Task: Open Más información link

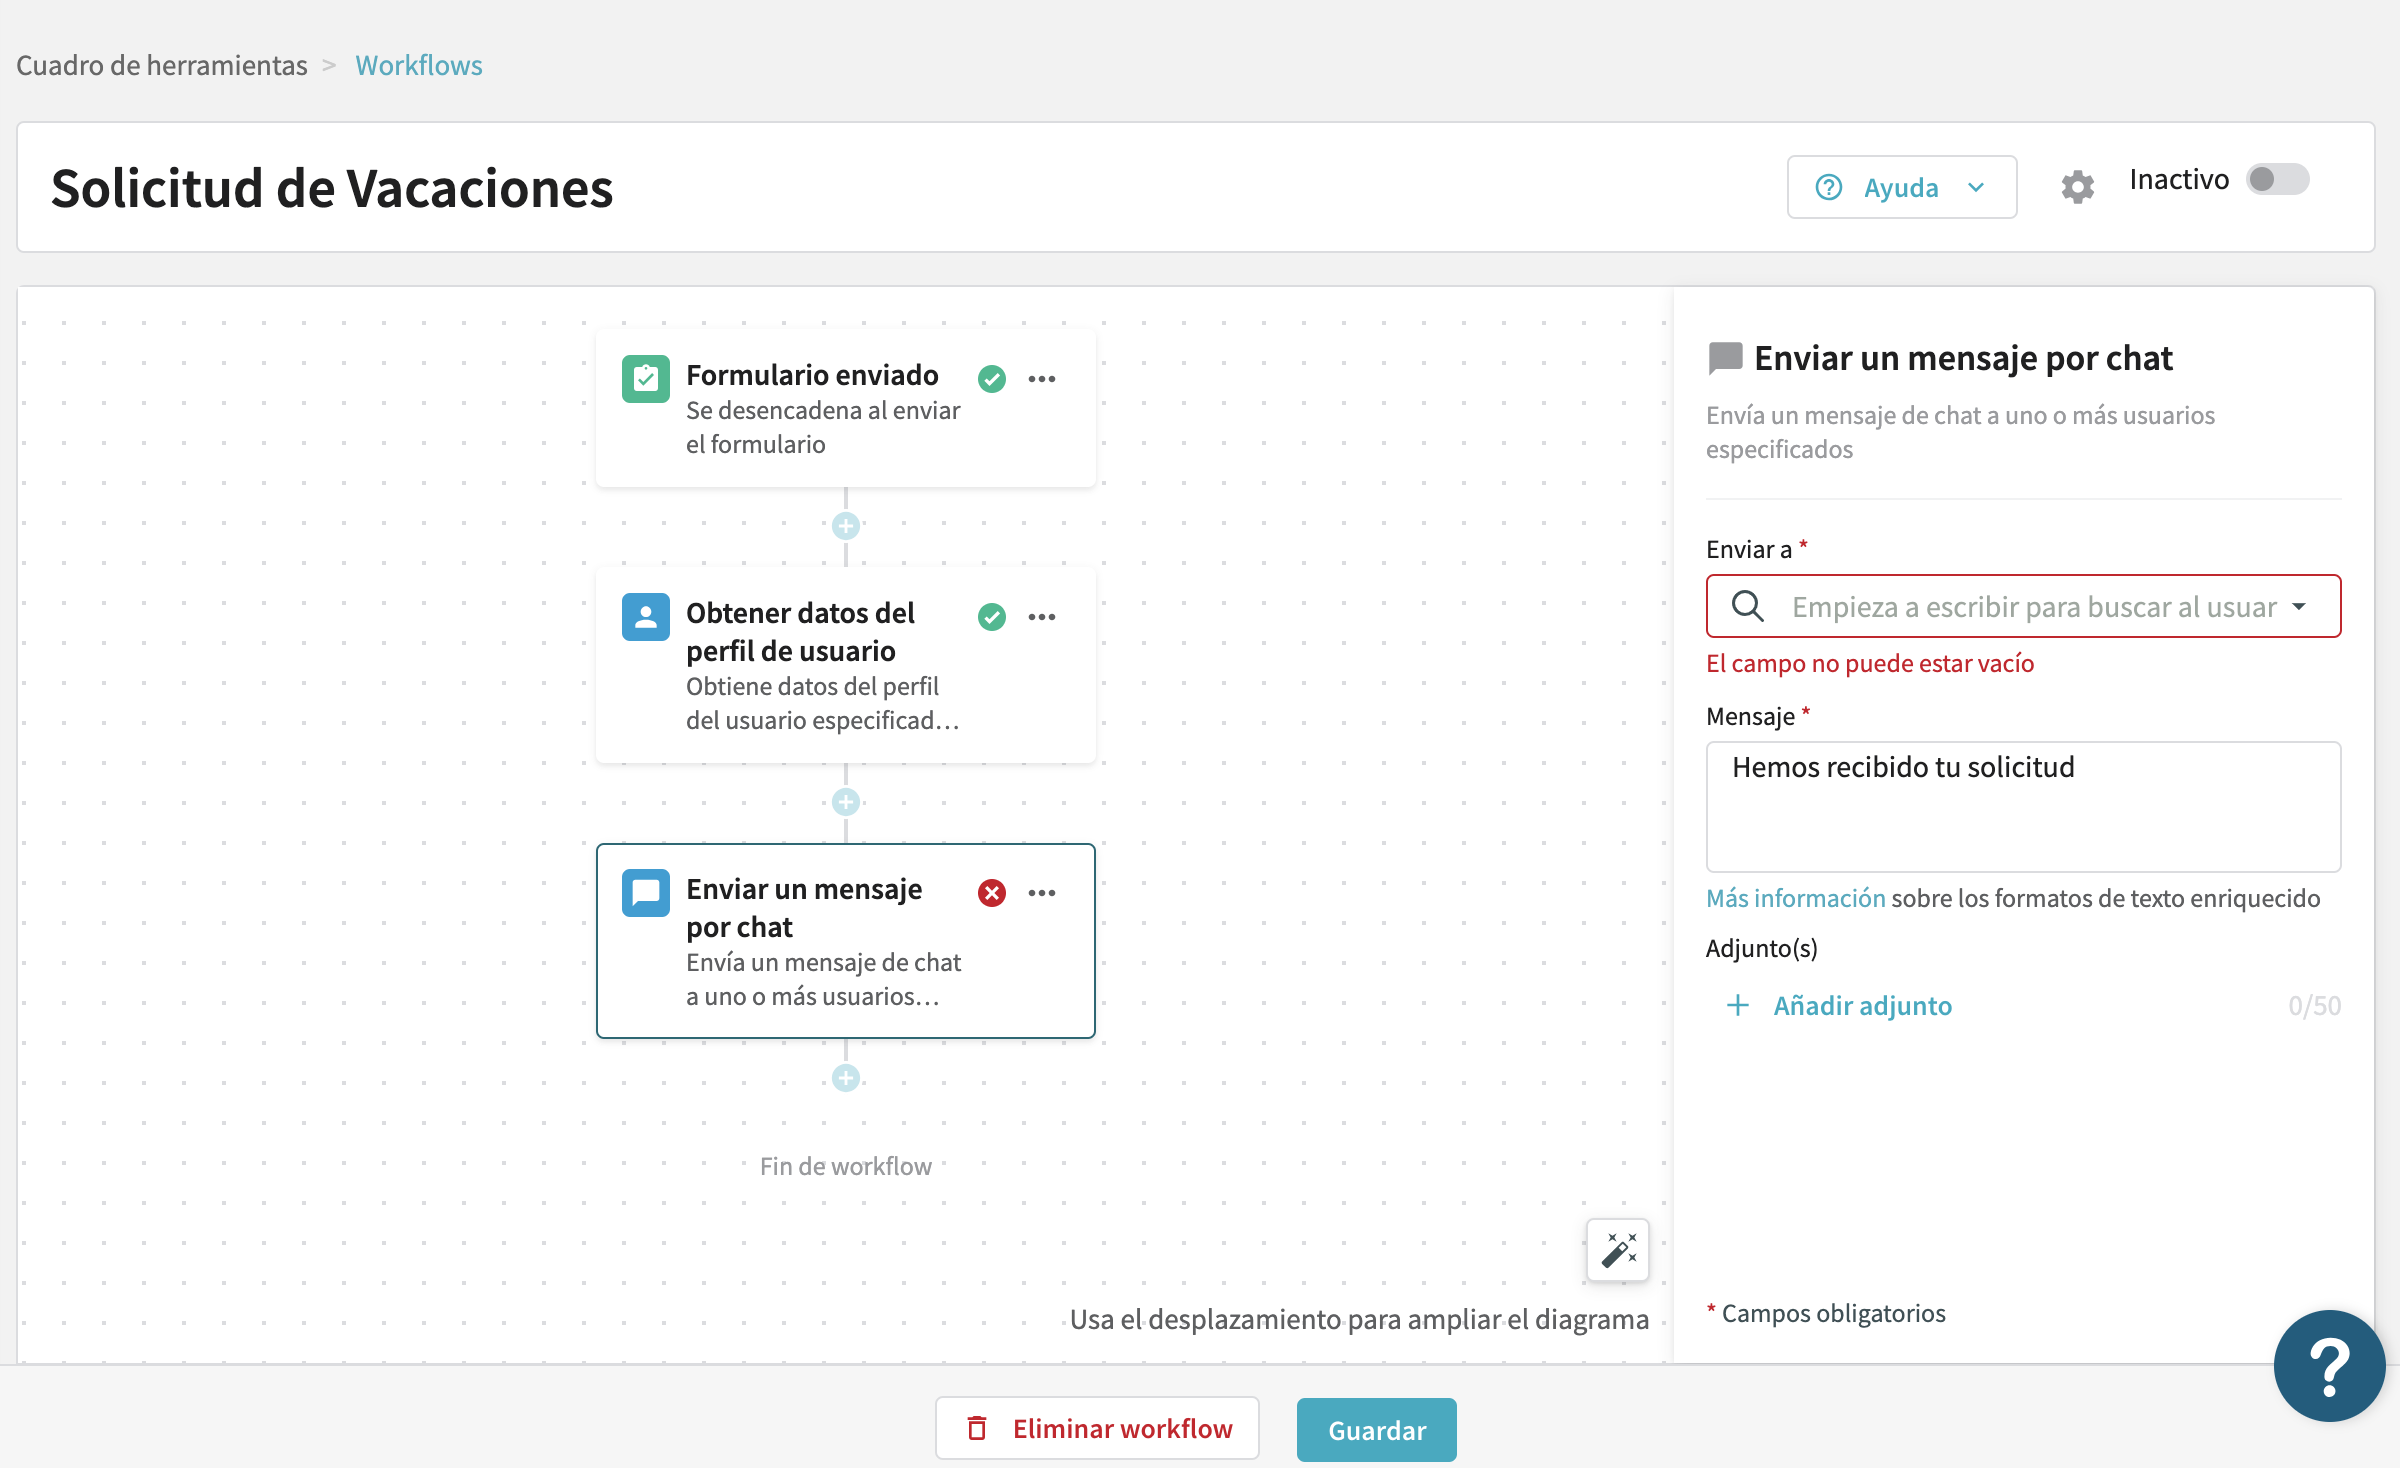Action: [x=1796, y=898]
